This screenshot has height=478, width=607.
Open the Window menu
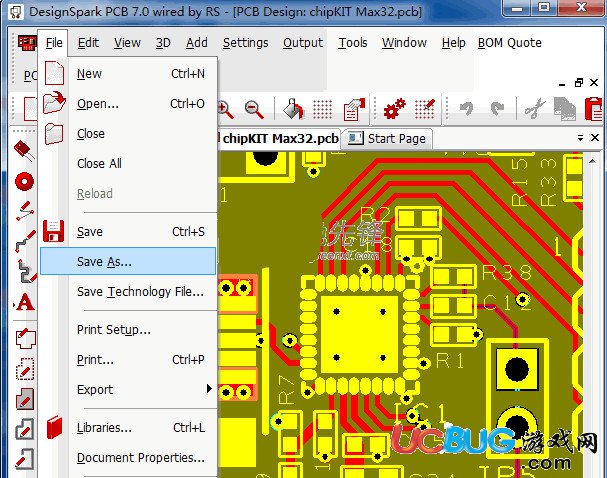[x=404, y=43]
